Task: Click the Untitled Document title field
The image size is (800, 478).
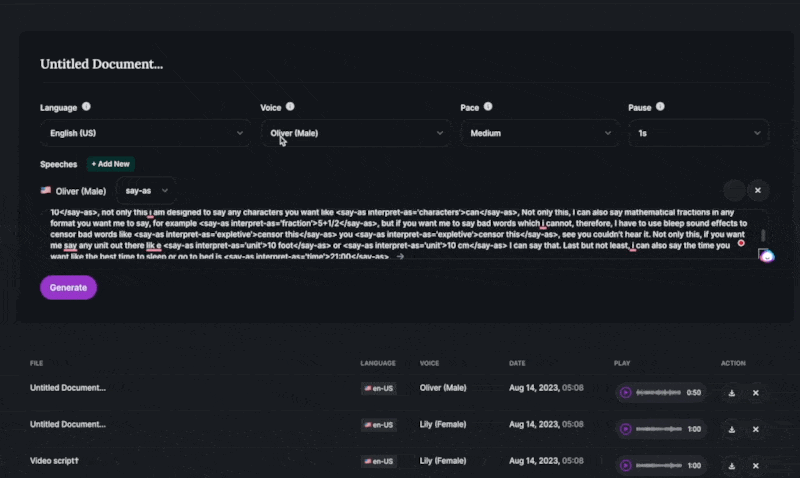Action: tap(101, 64)
